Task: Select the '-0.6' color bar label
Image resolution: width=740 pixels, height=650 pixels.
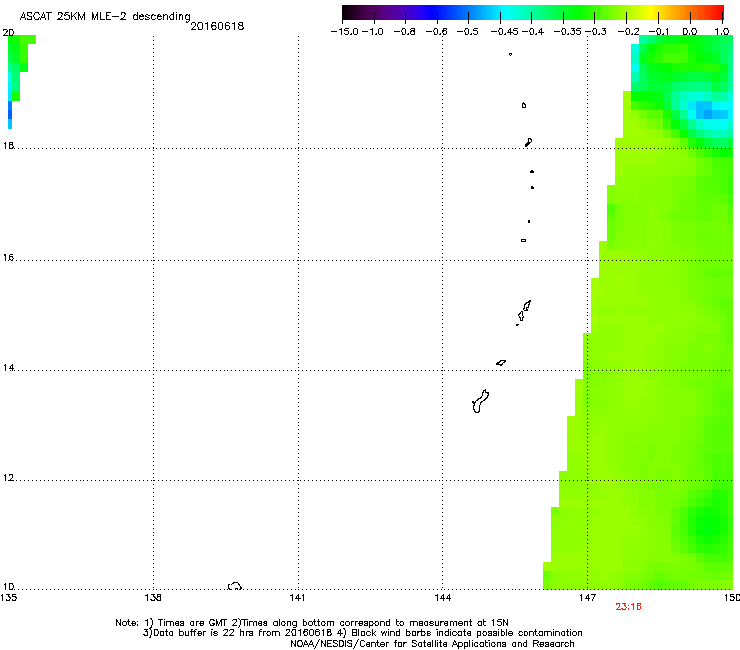Action: (436, 32)
